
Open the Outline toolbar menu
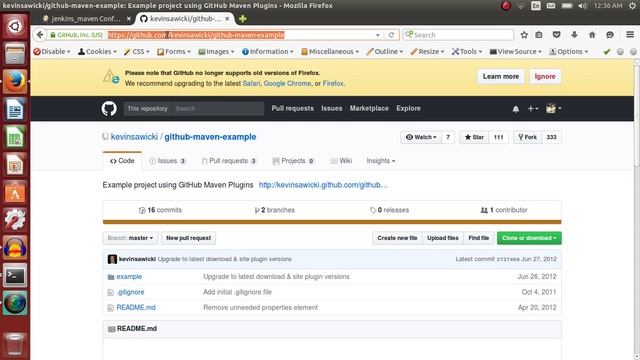pos(384,52)
